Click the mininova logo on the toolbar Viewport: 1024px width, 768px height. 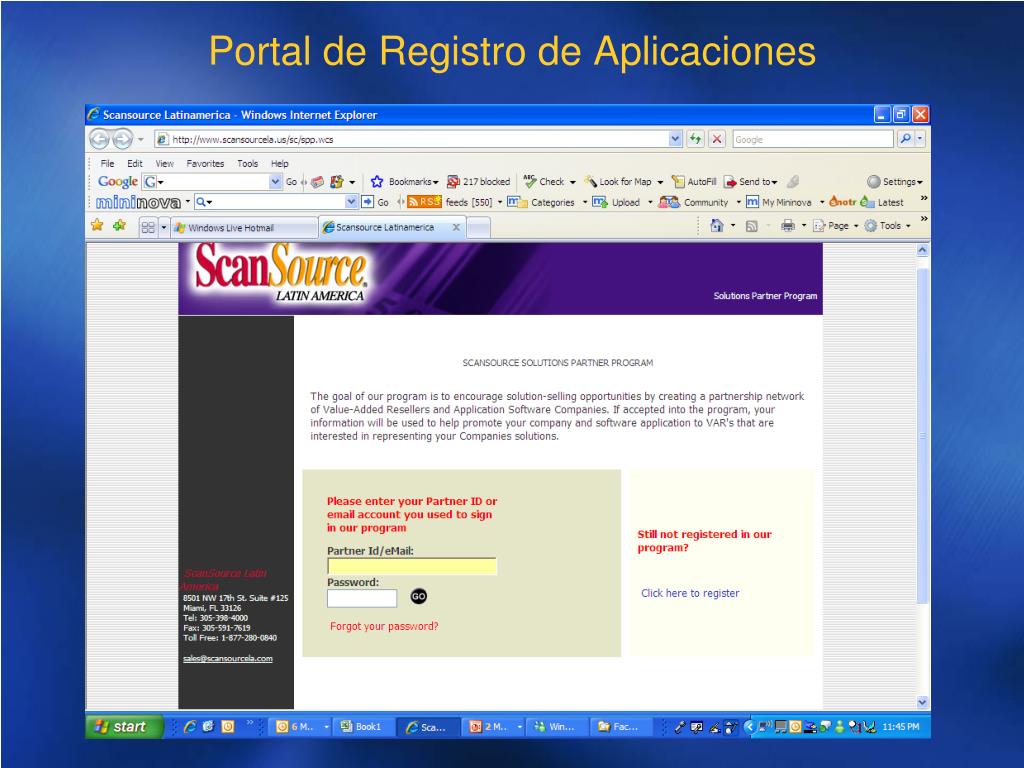(x=138, y=202)
